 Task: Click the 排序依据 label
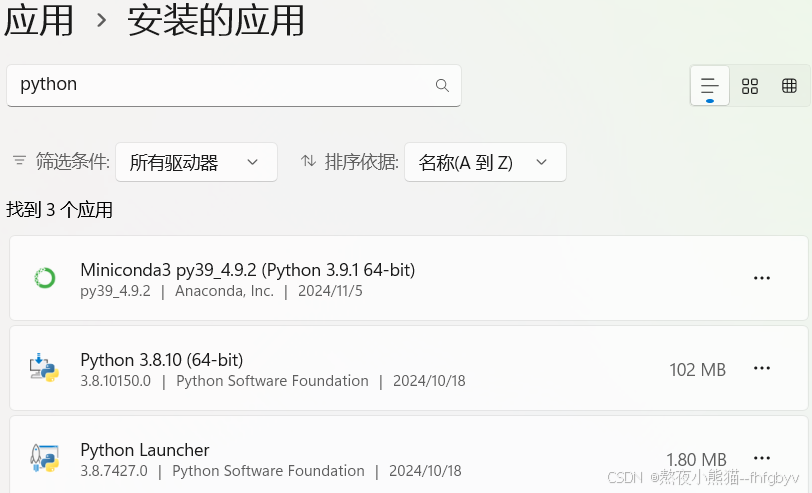(x=361, y=162)
